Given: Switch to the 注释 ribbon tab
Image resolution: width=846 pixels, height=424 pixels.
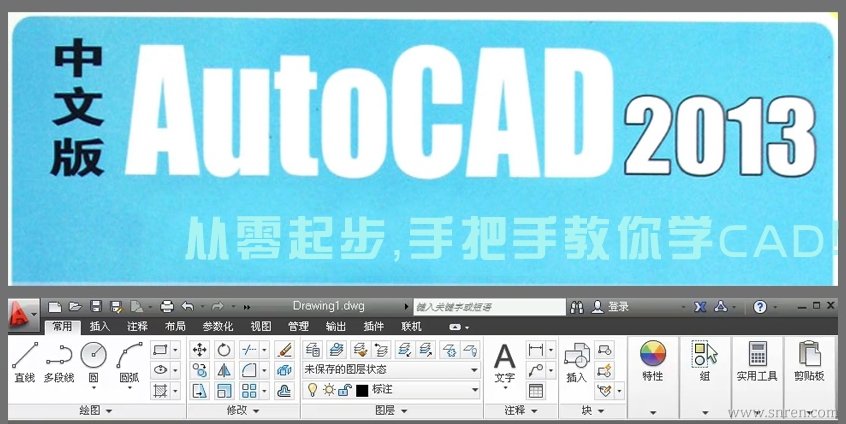Looking at the screenshot, I should click(x=137, y=326).
